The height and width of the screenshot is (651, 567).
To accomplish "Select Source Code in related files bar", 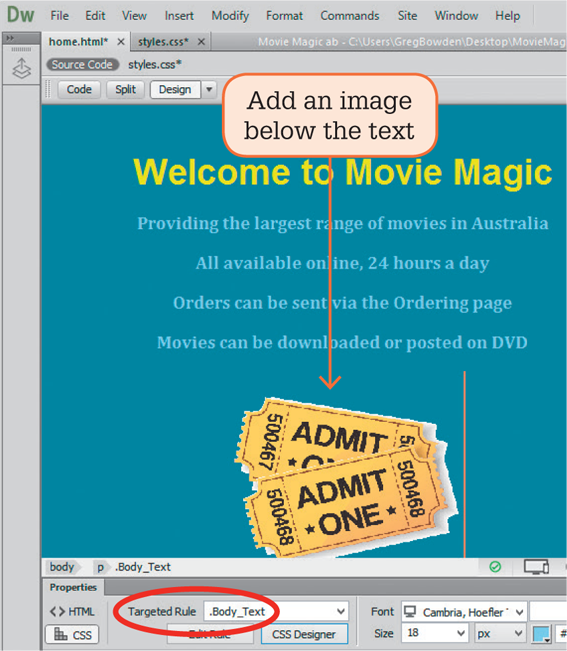I will coord(82,65).
